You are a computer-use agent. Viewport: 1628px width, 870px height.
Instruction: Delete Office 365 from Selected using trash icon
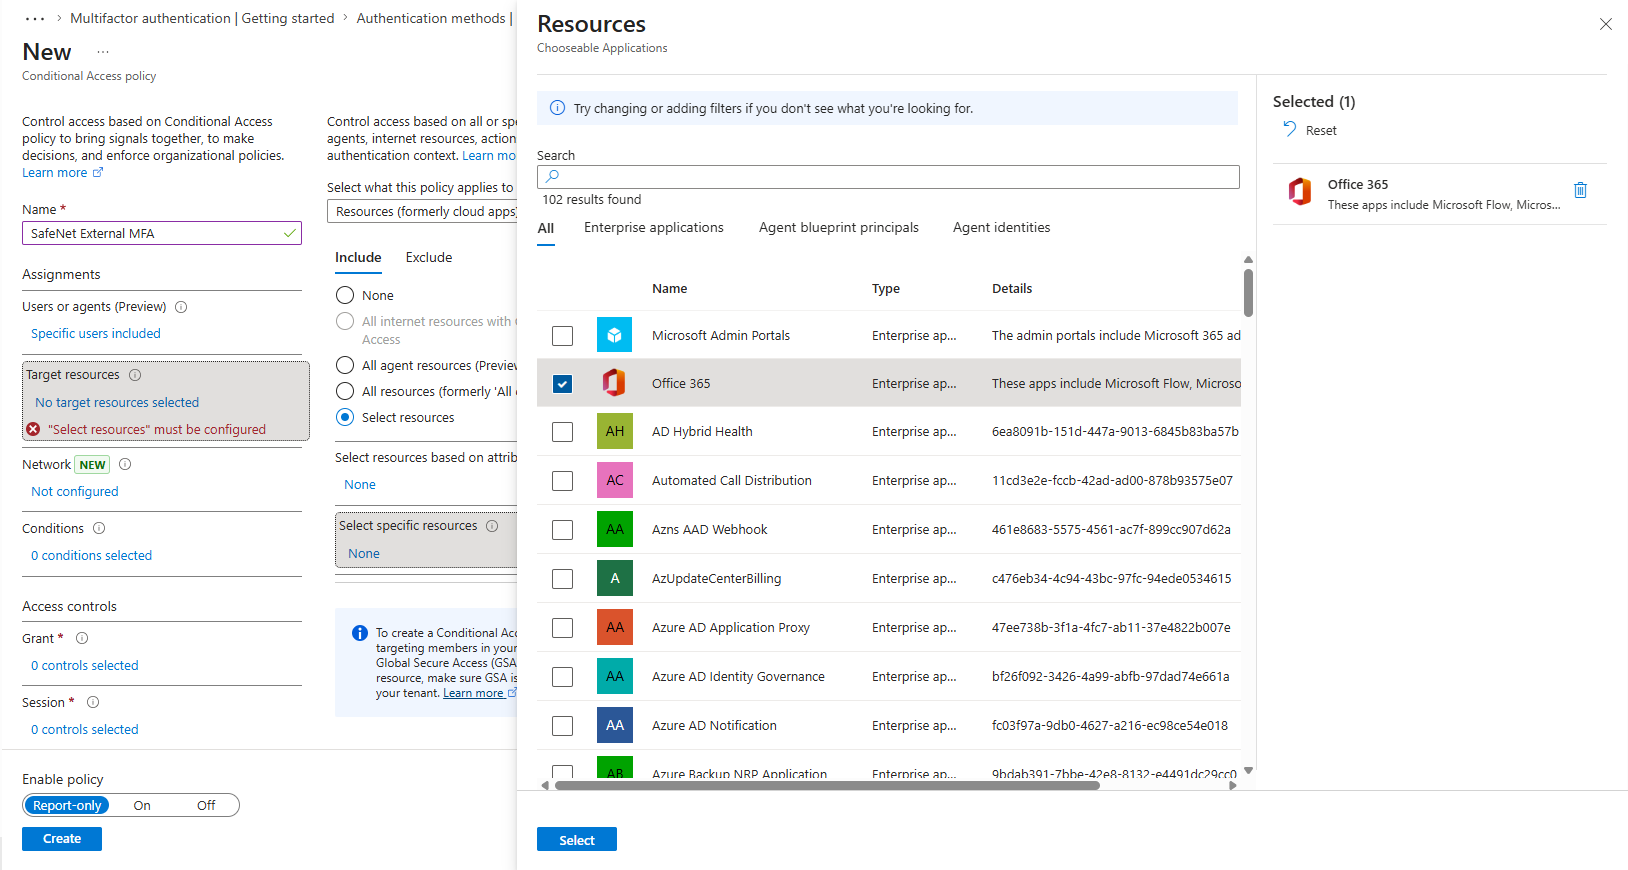coord(1580,190)
